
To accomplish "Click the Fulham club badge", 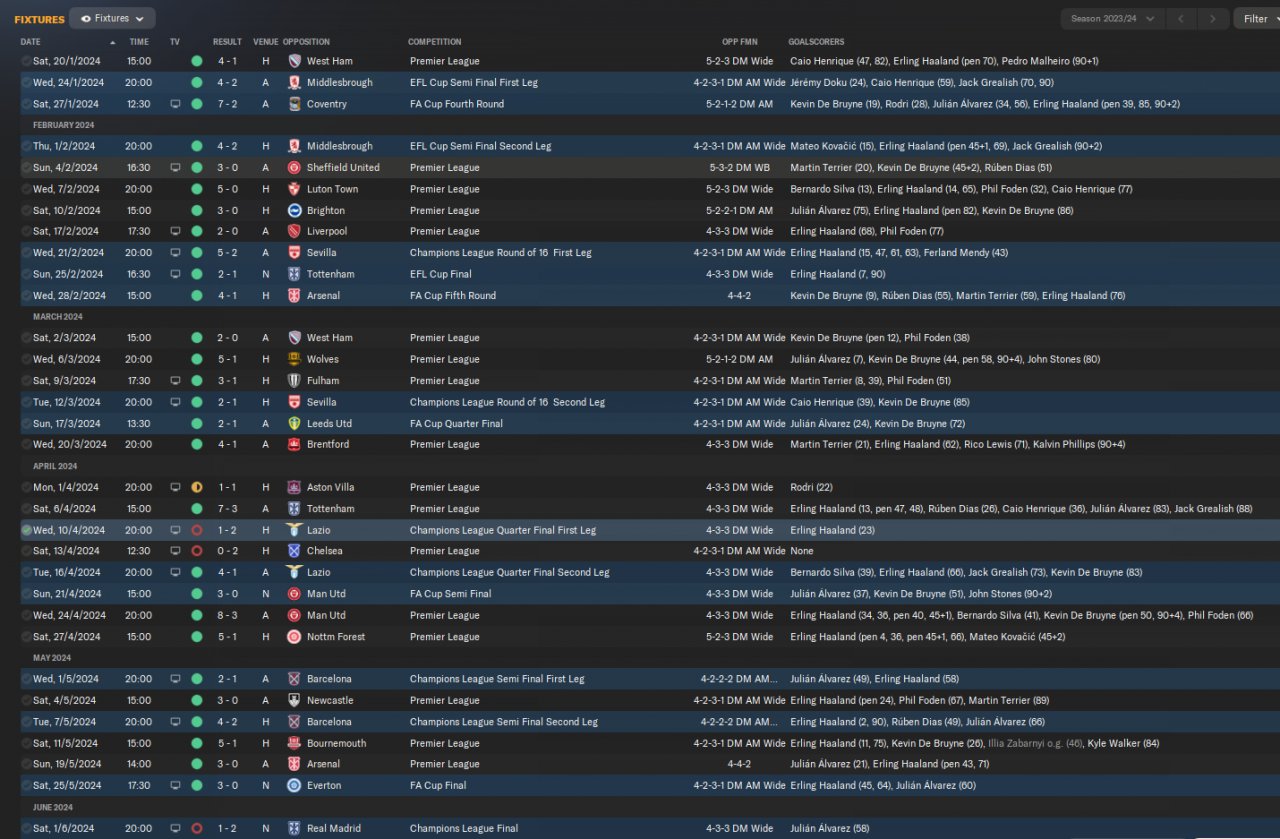I will pyautogui.click(x=294, y=381).
